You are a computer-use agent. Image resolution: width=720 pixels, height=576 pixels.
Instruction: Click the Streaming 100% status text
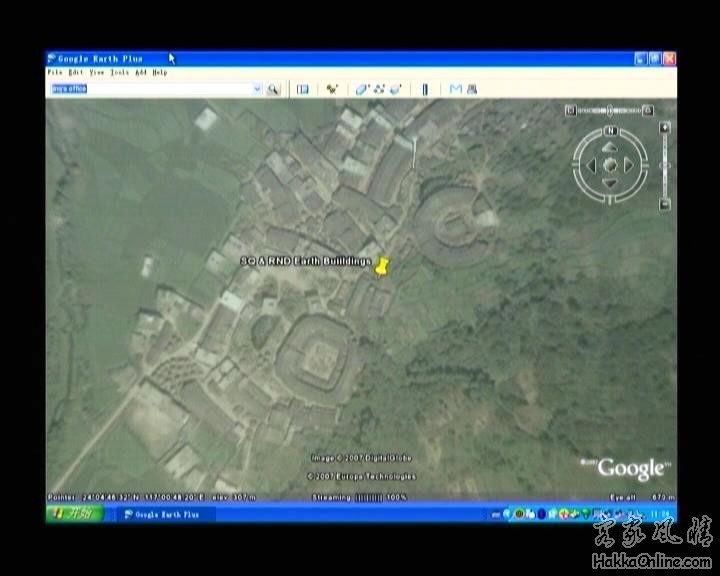coord(360,497)
